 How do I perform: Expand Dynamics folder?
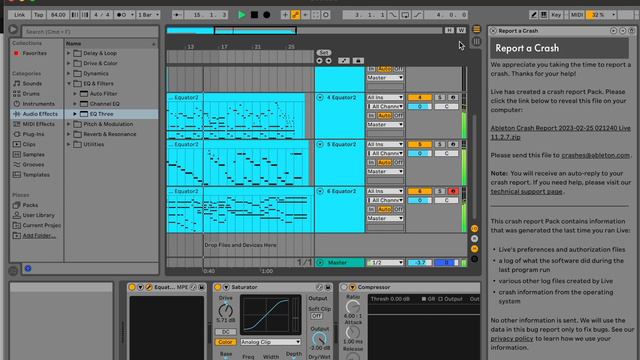pyautogui.click(x=69, y=73)
